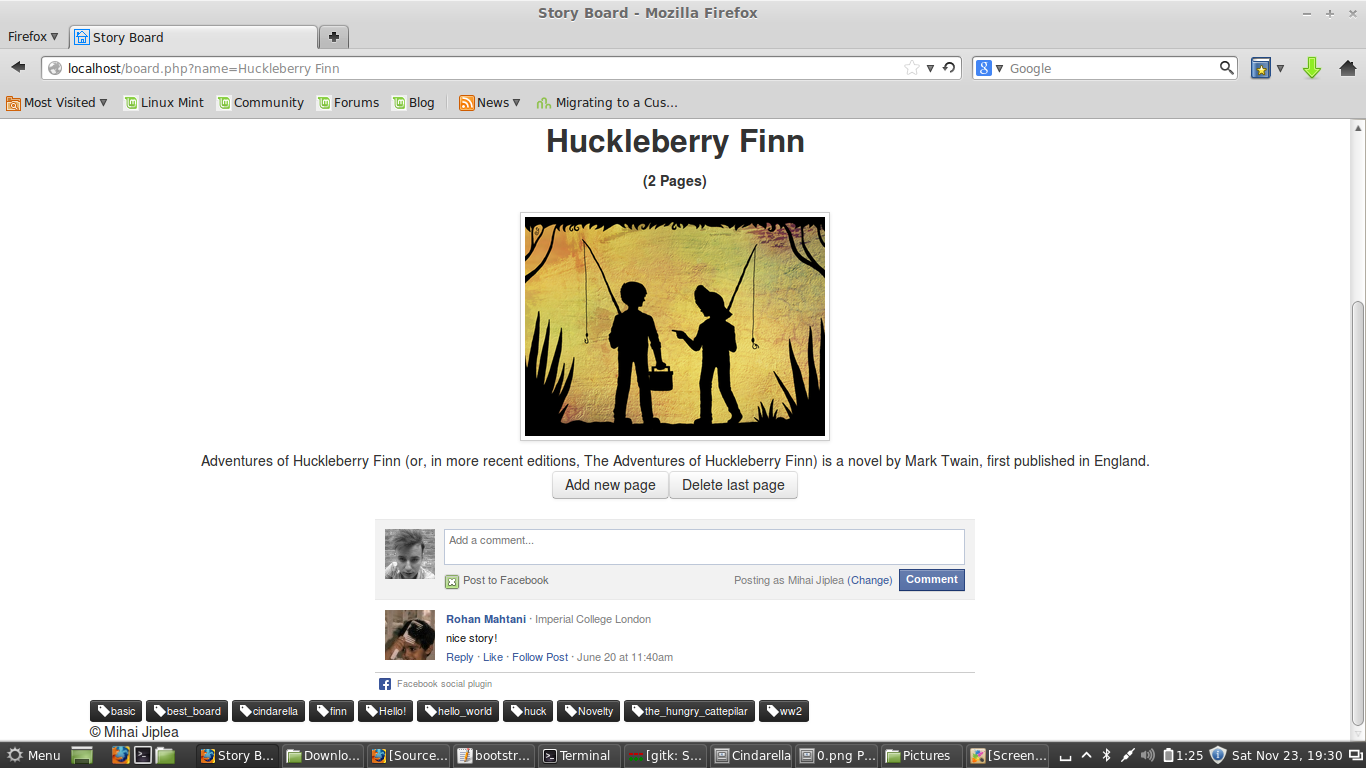The height and width of the screenshot is (768, 1366).
Task: Click the Show Desktop taskbar icon
Action: click(82, 755)
